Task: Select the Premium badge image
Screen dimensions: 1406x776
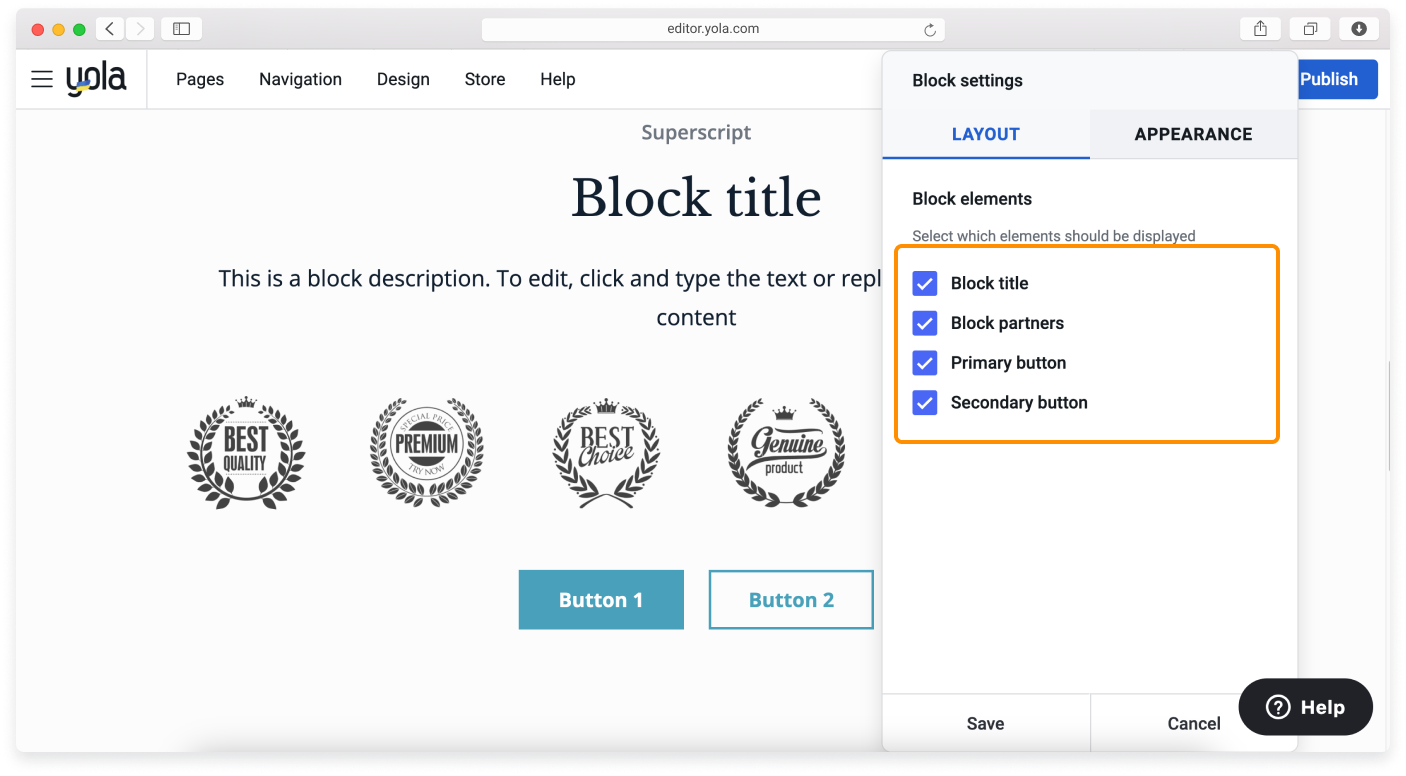Action: click(427, 451)
